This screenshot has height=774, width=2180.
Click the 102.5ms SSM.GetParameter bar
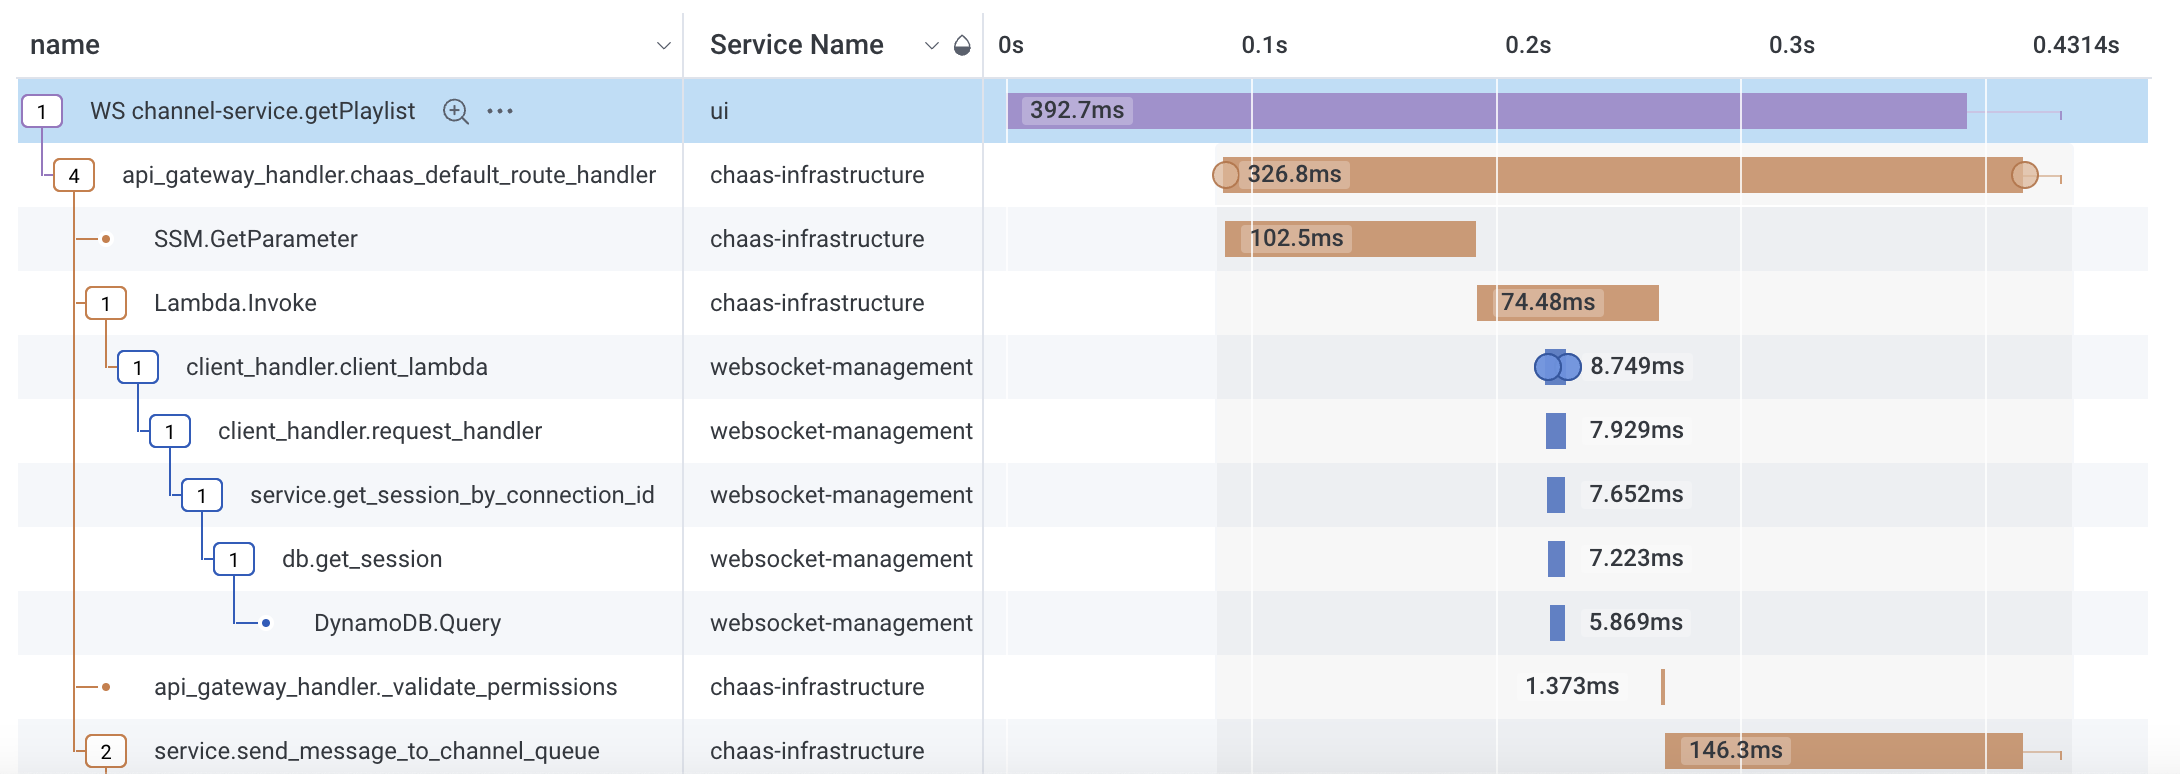[x=1350, y=239]
